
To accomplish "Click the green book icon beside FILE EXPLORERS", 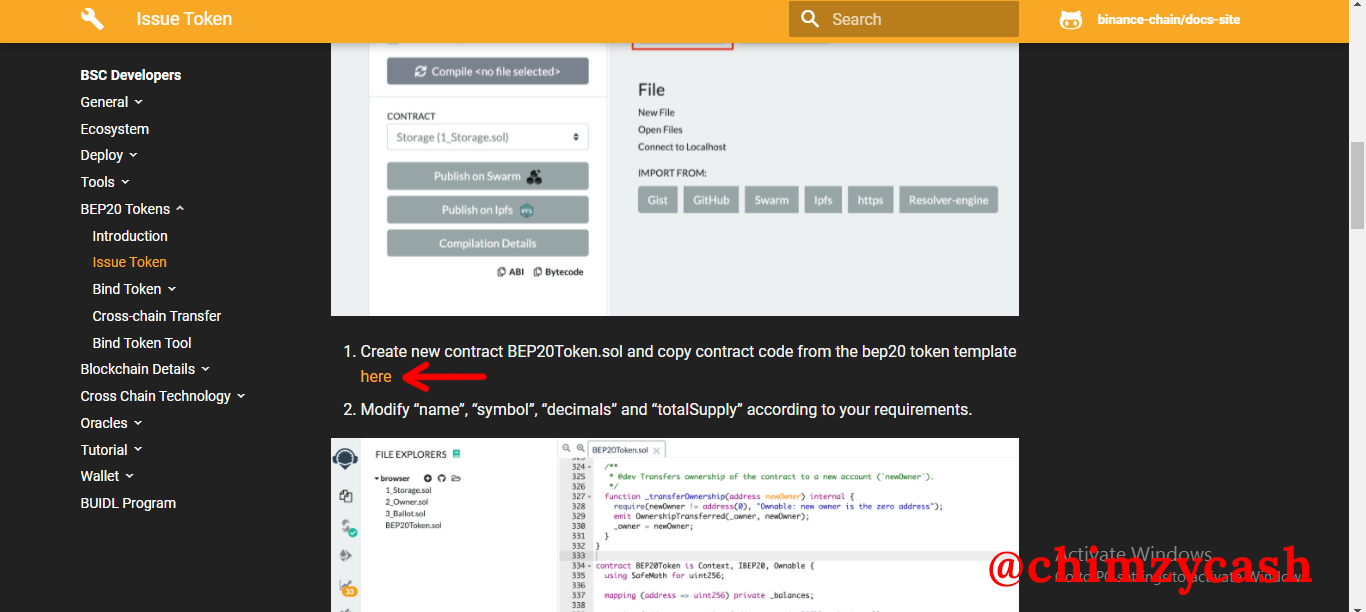I will [x=456, y=454].
